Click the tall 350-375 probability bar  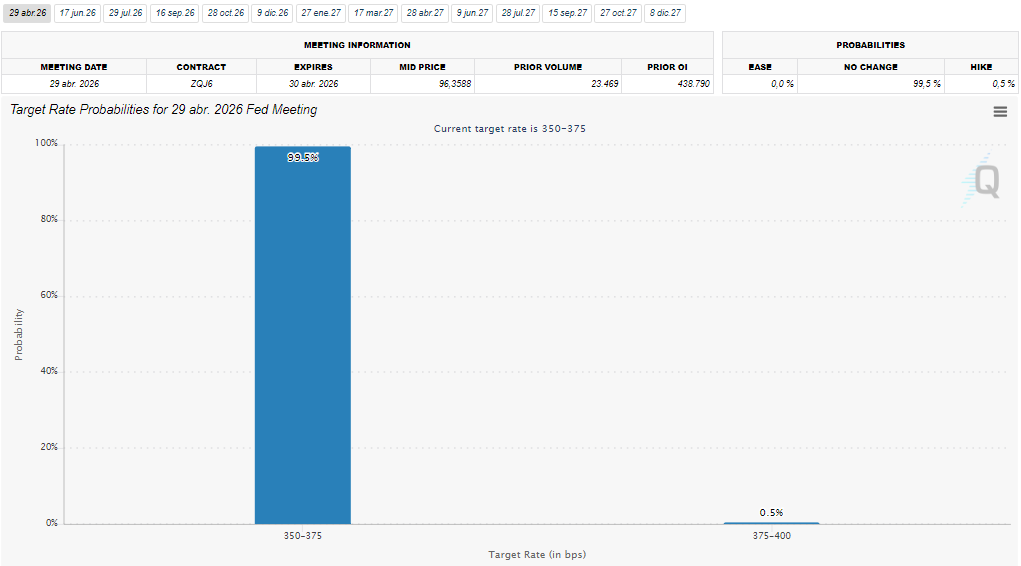303,335
